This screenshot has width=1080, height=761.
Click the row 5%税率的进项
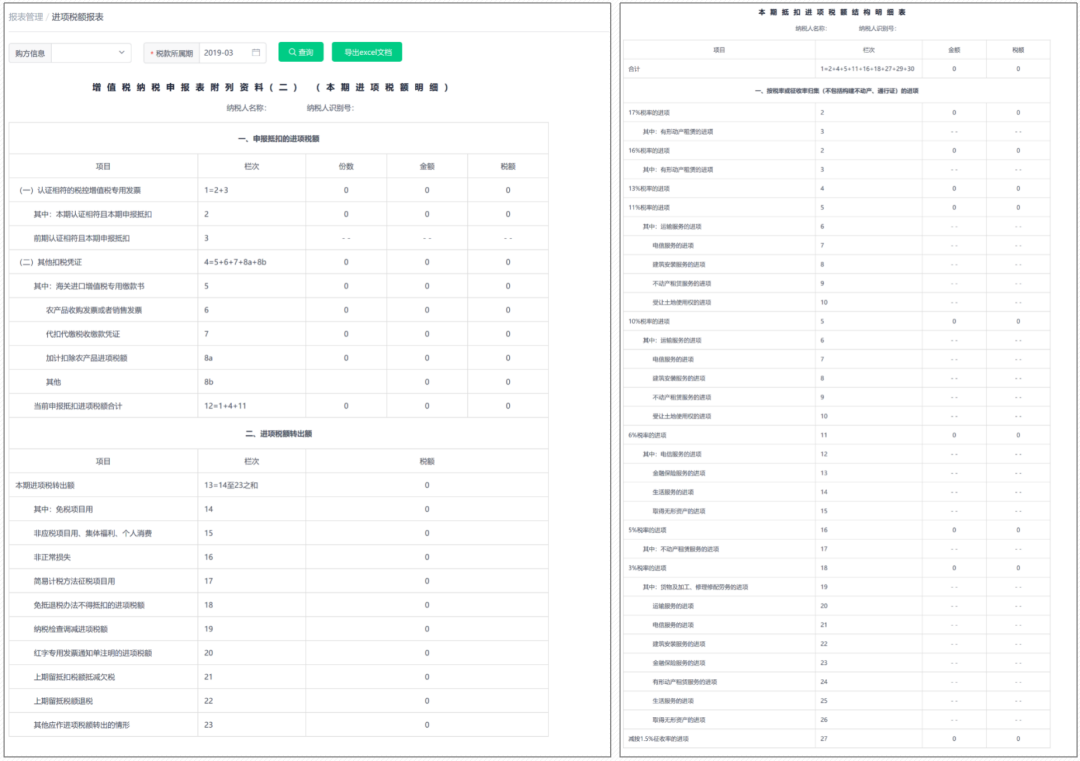point(837,530)
